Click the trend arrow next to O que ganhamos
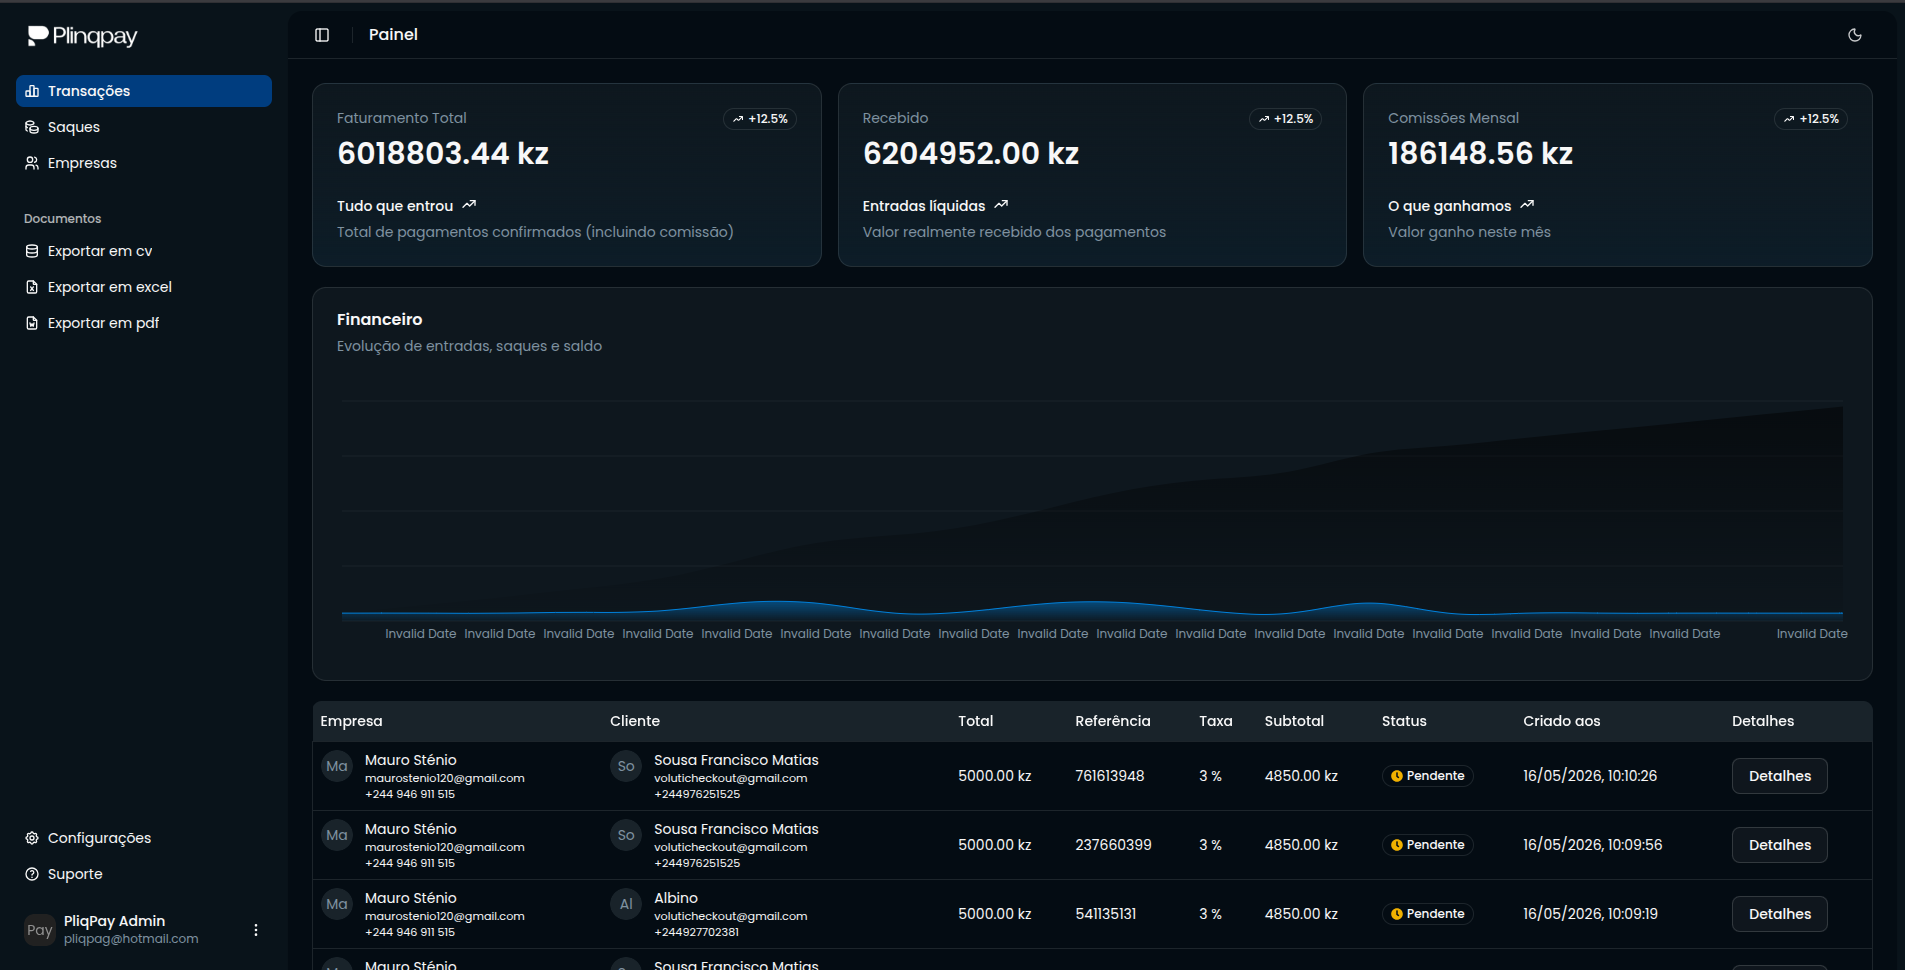 1527,205
